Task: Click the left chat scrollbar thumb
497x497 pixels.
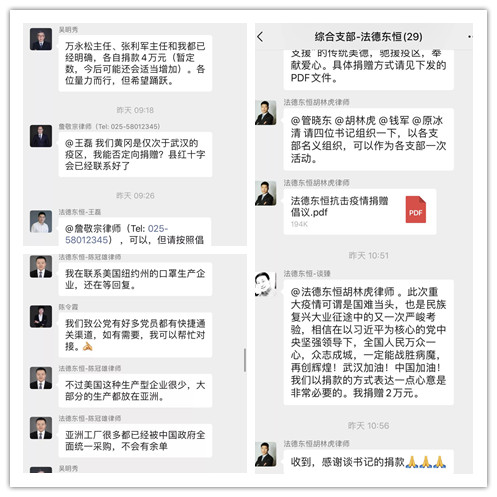Action: (245, 360)
